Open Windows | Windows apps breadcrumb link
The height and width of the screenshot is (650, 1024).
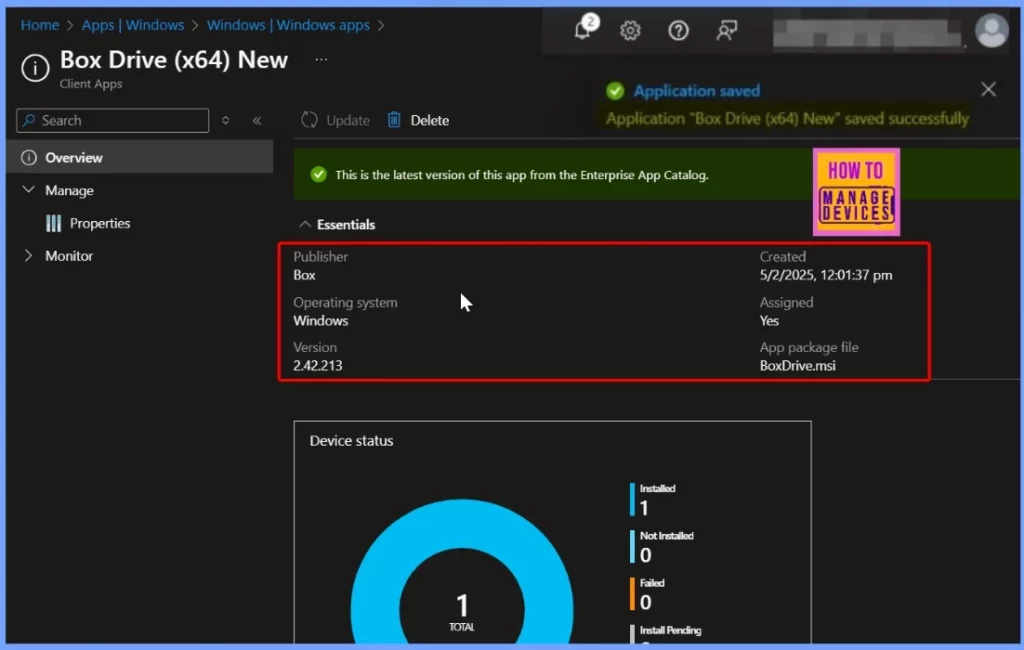click(288, 25)
